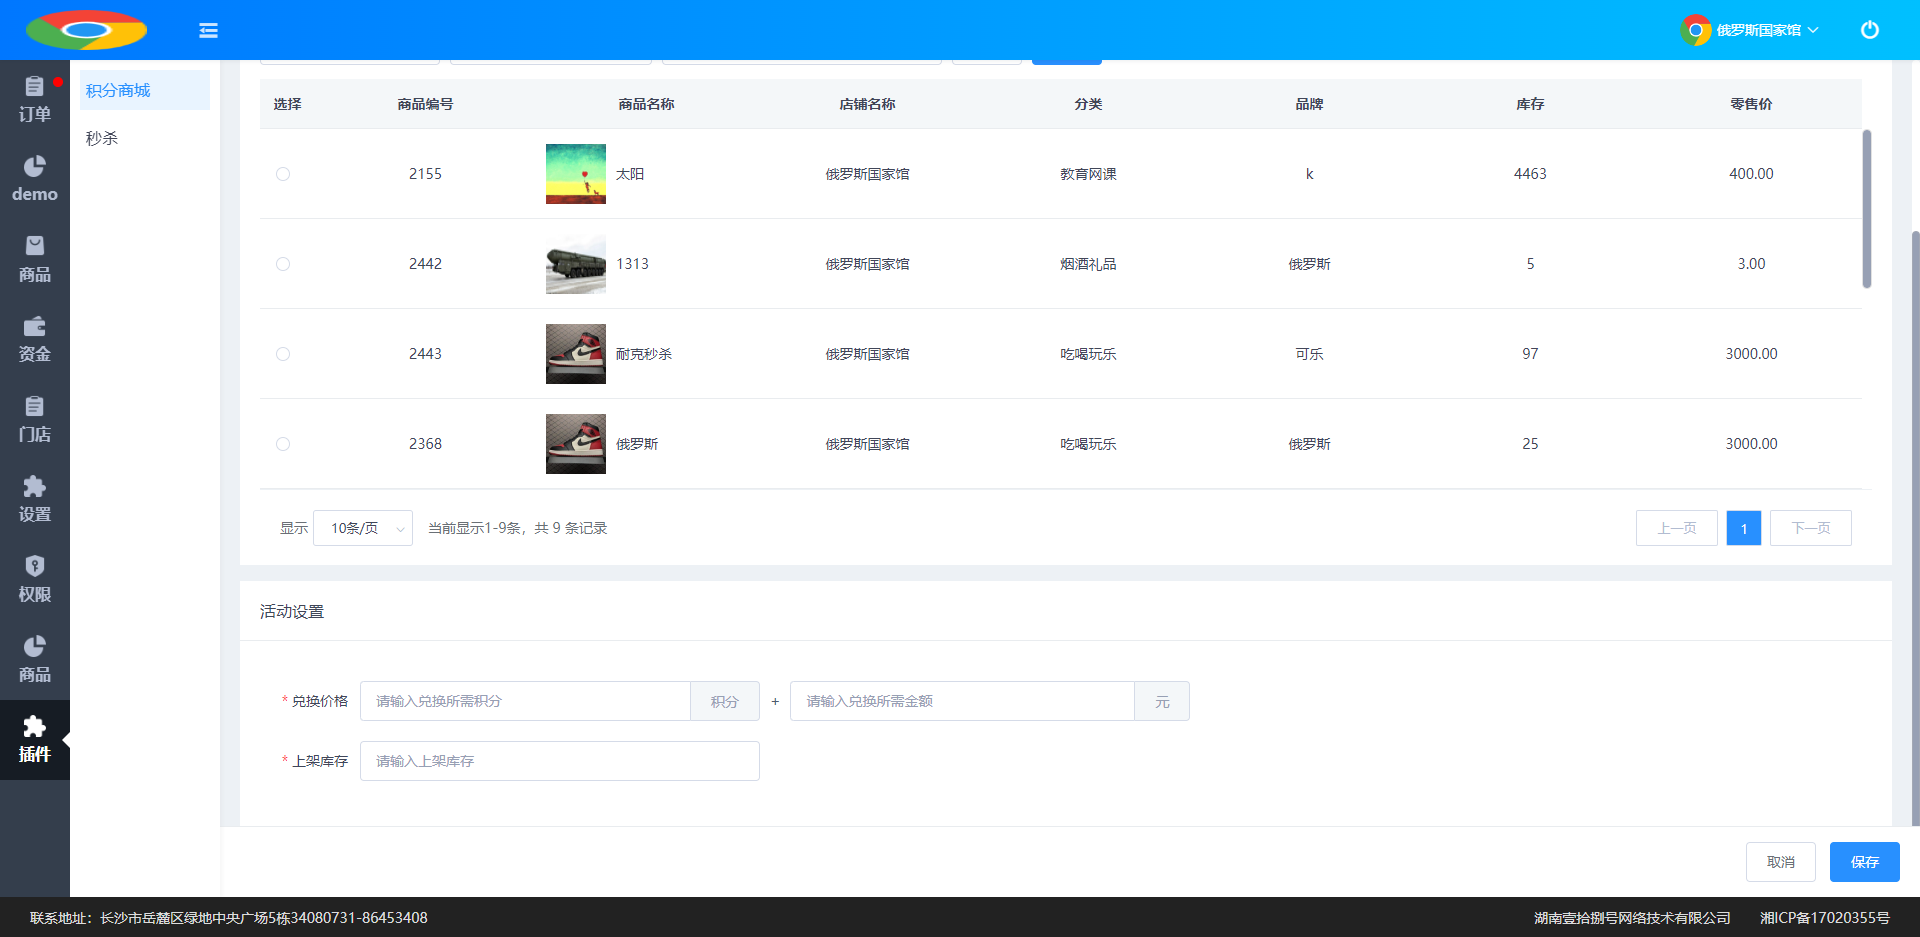Click the 上一页 pagination button
This screenshot has width=1920, height=937.
[x=1677, y=528]
